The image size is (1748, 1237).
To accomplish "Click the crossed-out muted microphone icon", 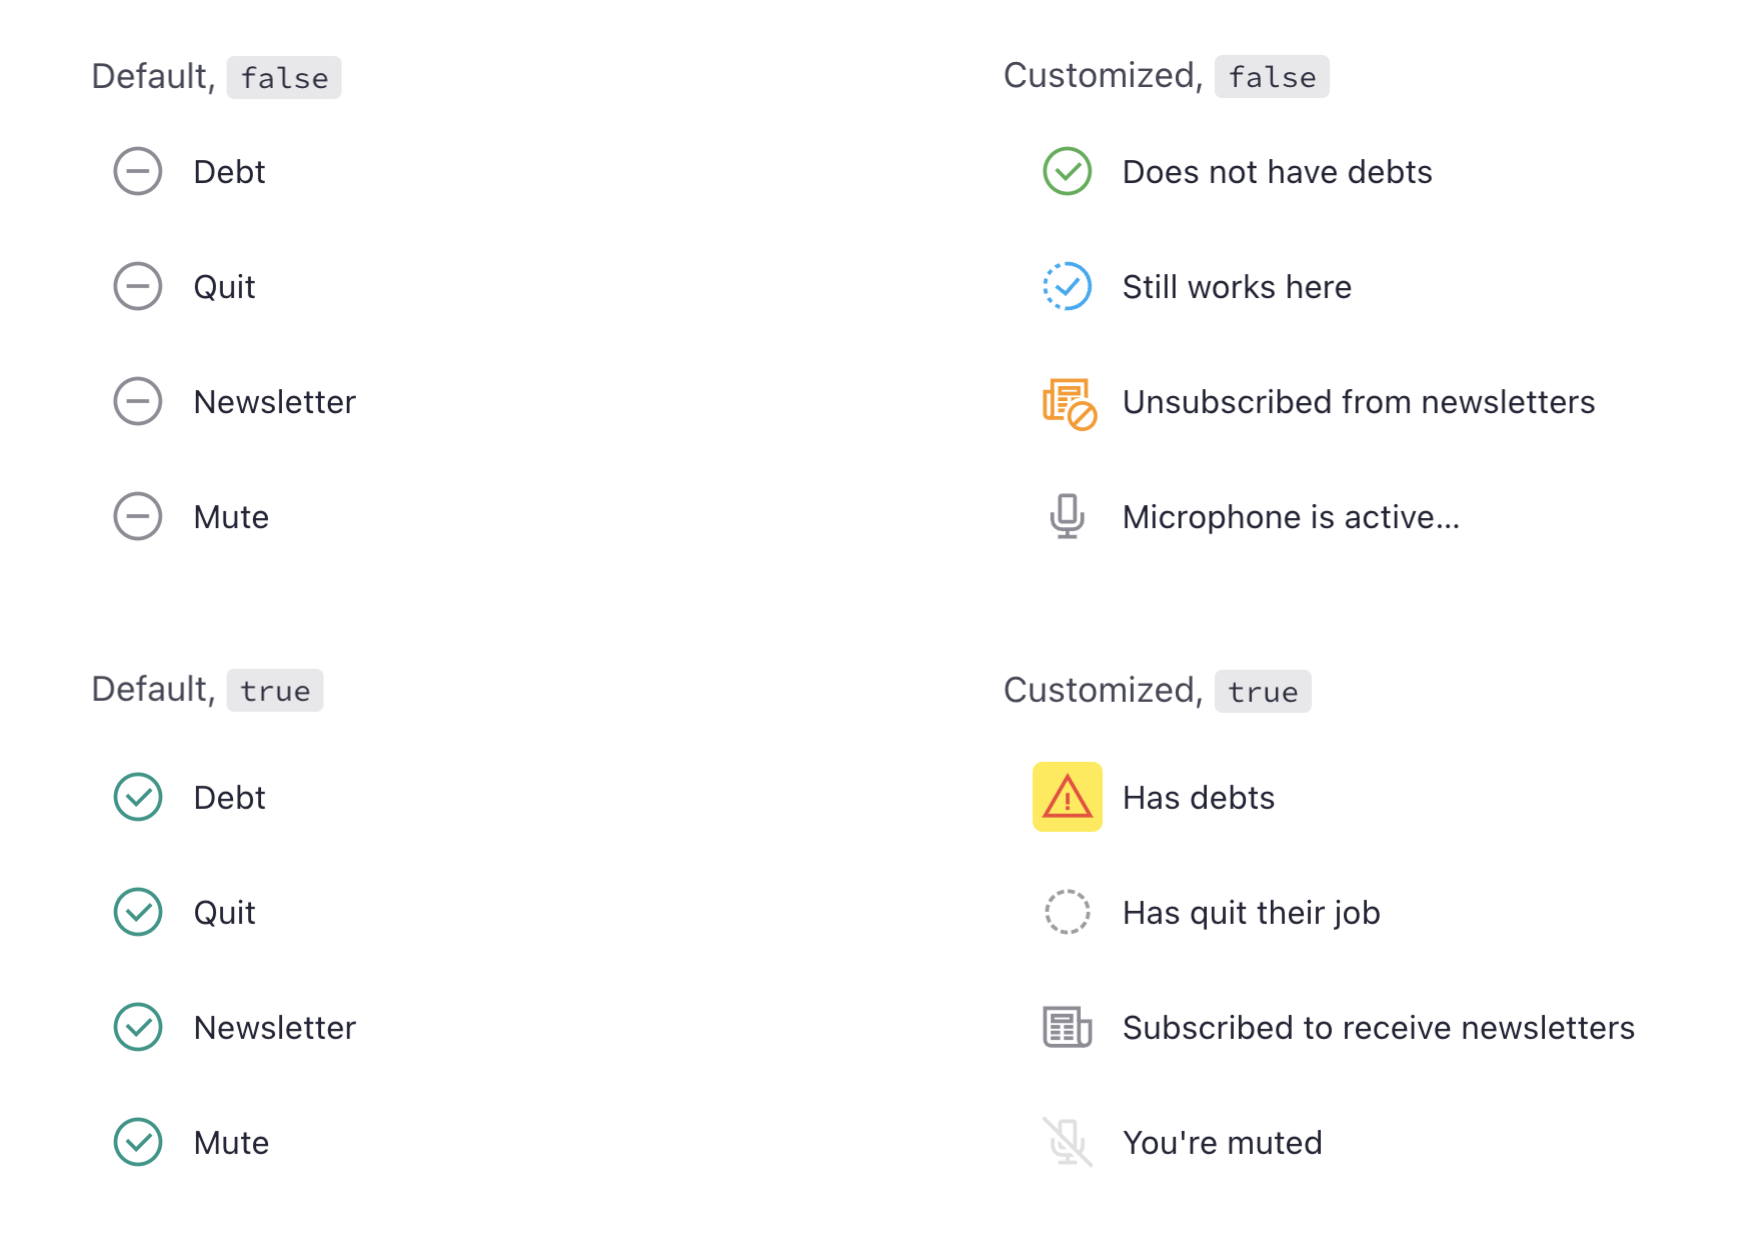I will [1067, 1142].
